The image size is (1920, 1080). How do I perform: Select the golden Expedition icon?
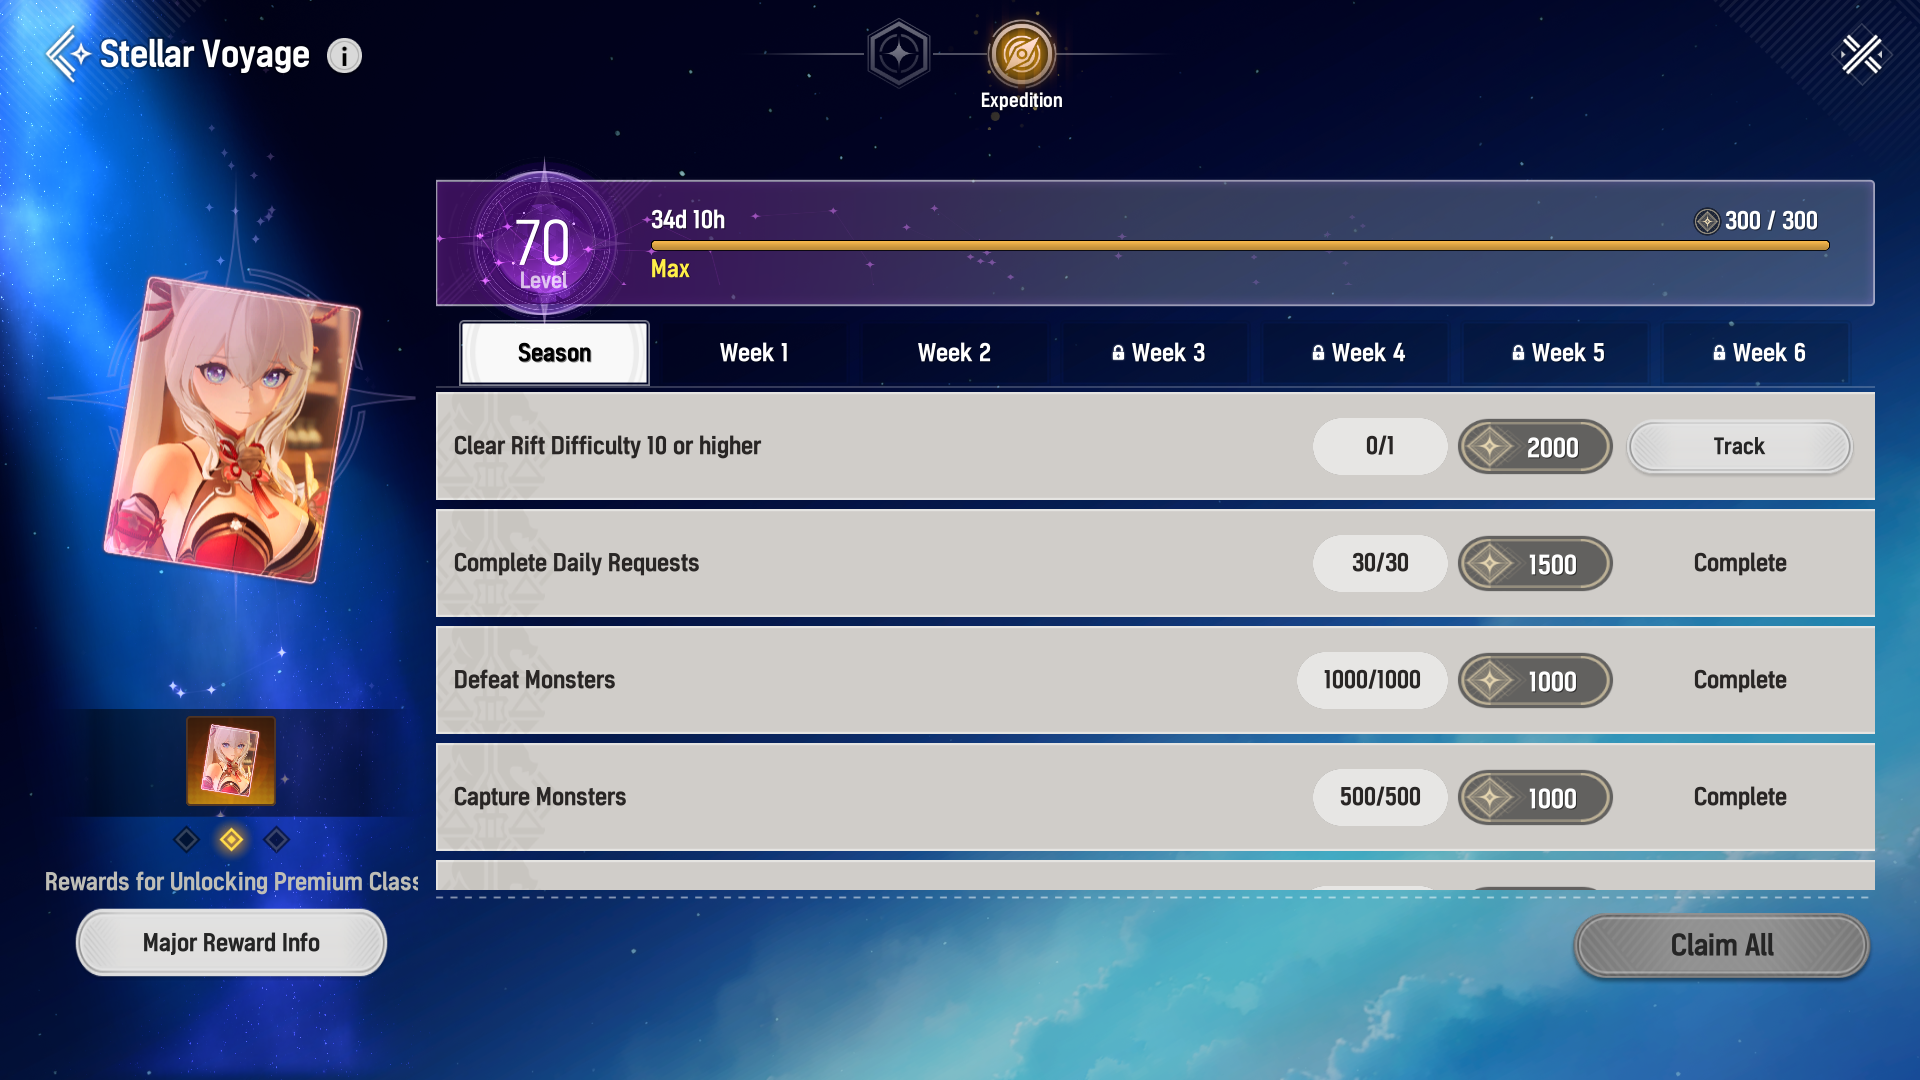coord(1021,54)
